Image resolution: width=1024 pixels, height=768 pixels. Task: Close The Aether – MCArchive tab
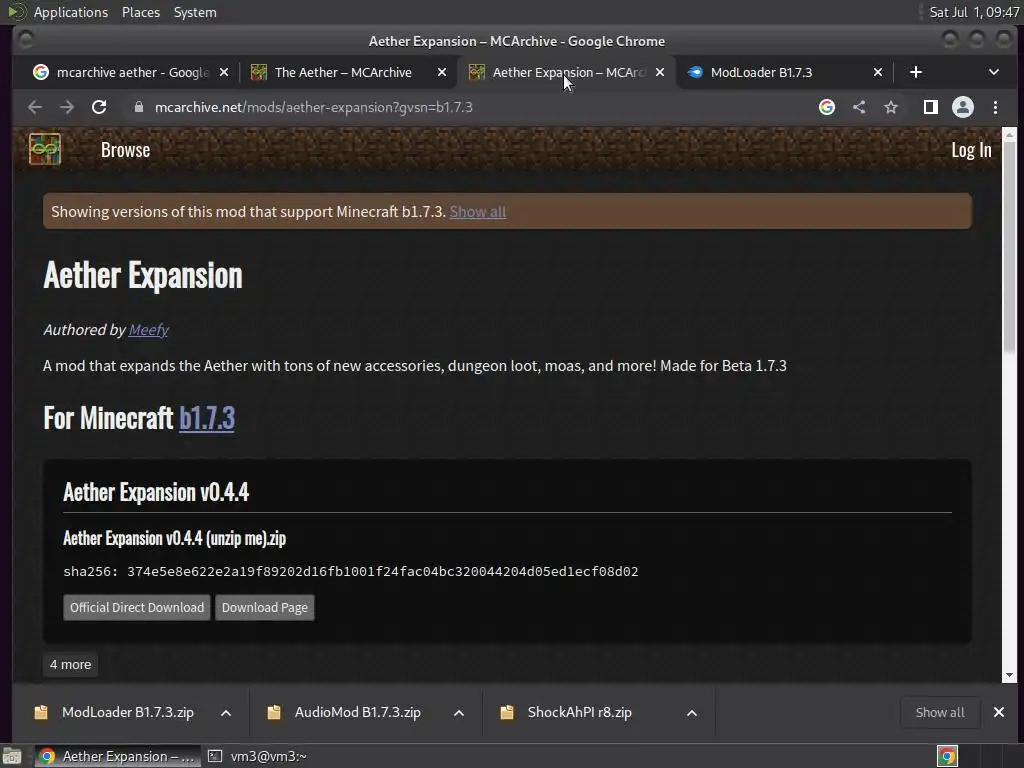(442, 72)
